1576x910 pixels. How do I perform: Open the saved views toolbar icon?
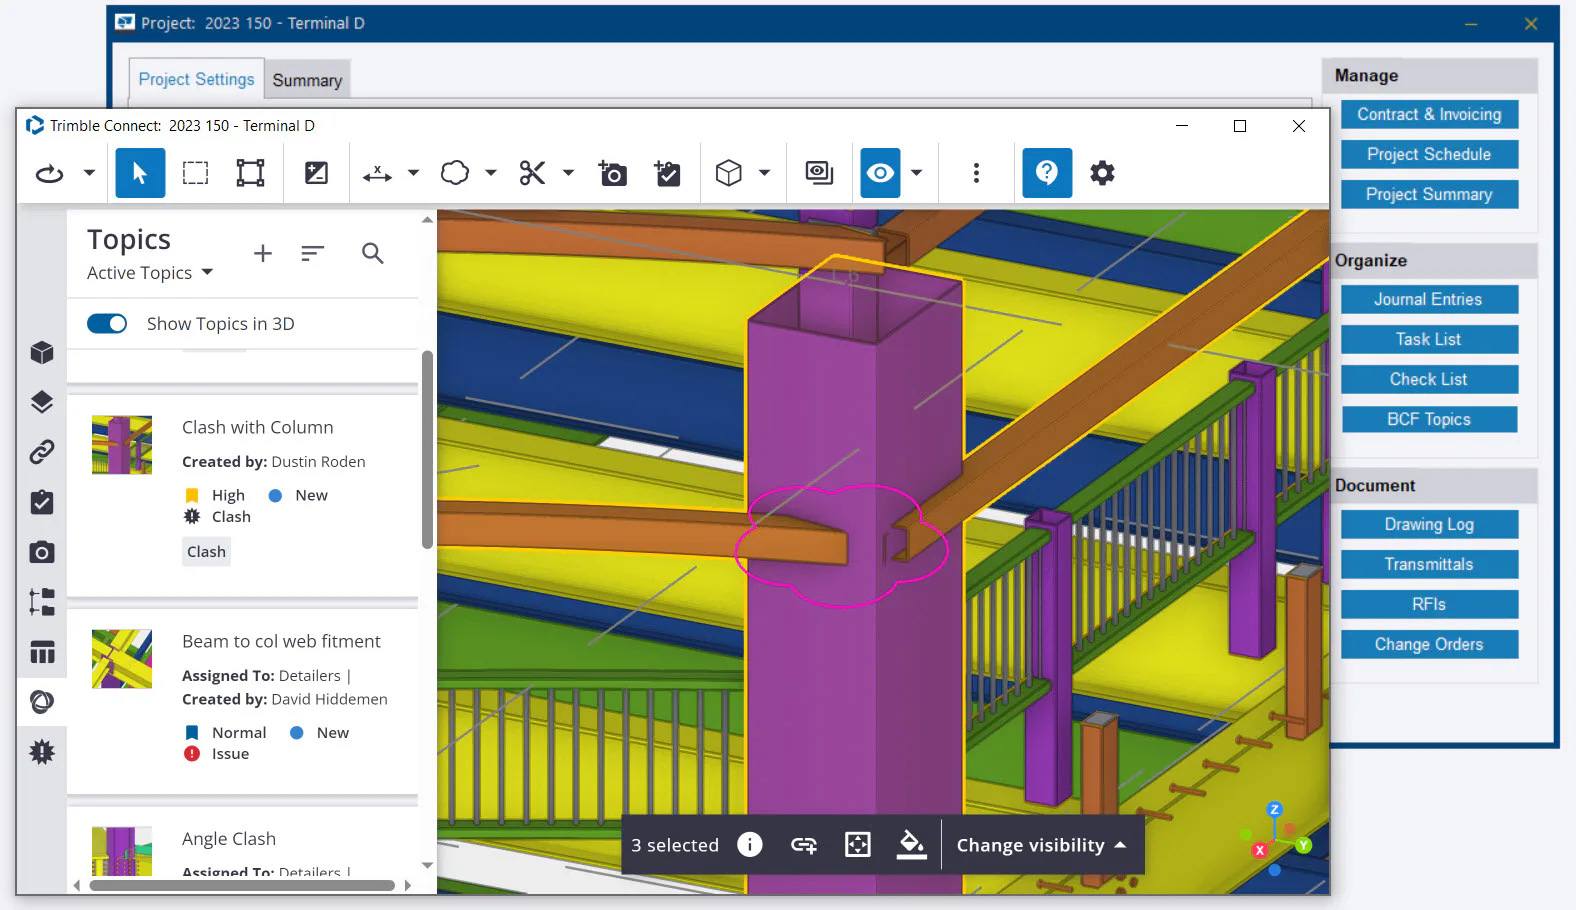pyautogui.click(x=819, y=173)
